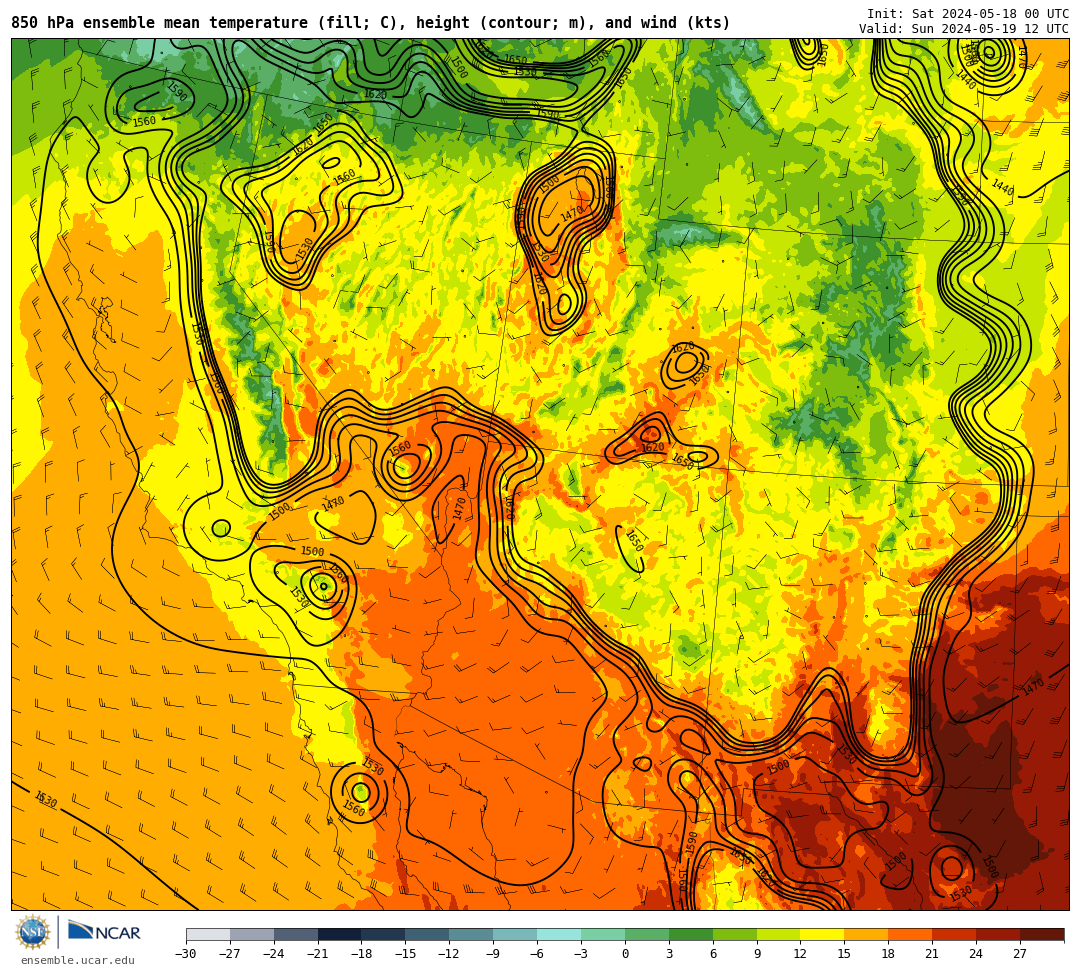Click the Valid date line
1080x973 pixels.
(964, 29)
